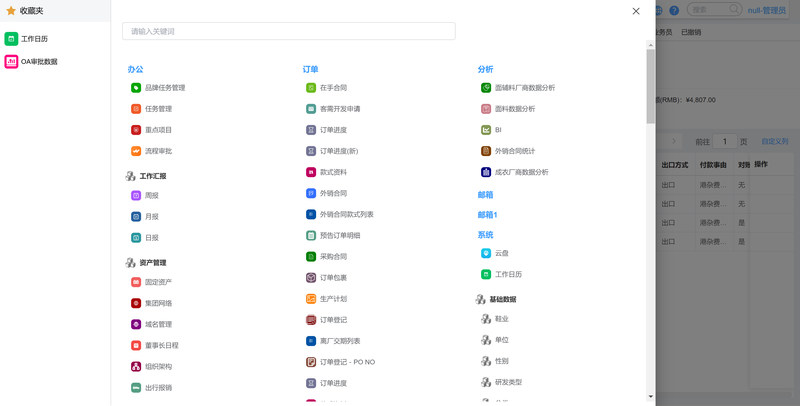Image resolution: width=800 pixels, height=406 pixels.
Task: Open the 订单进度(新) icon
Action: point(311,151)
